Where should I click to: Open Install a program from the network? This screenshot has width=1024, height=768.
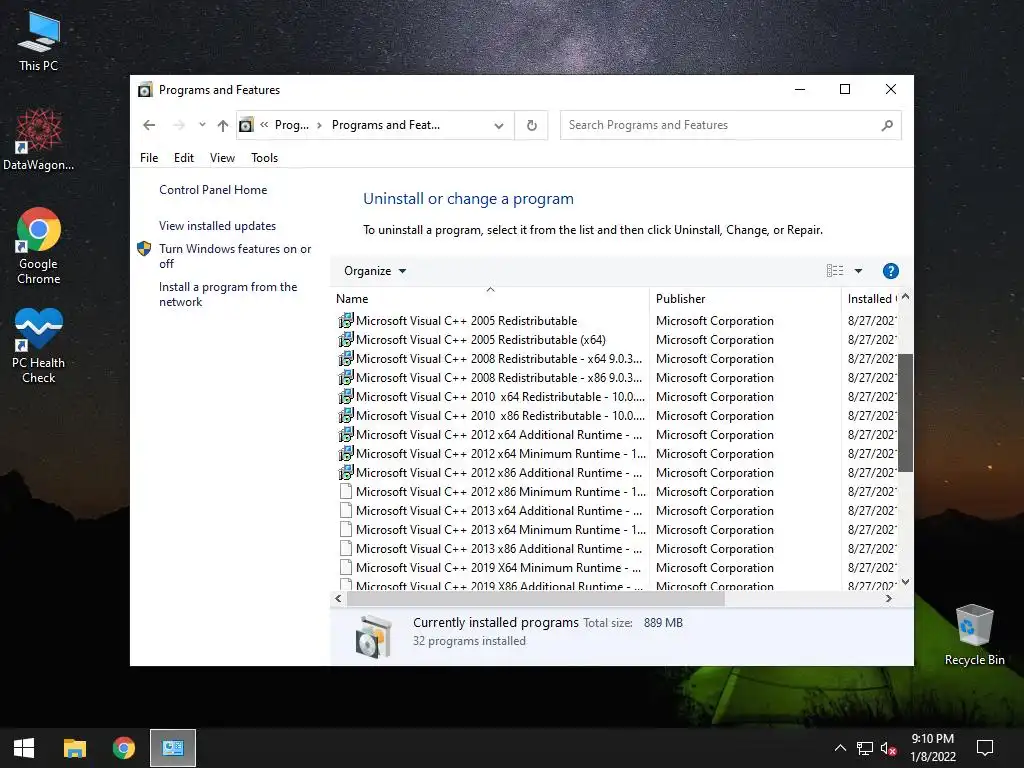(x=228, y=294)
